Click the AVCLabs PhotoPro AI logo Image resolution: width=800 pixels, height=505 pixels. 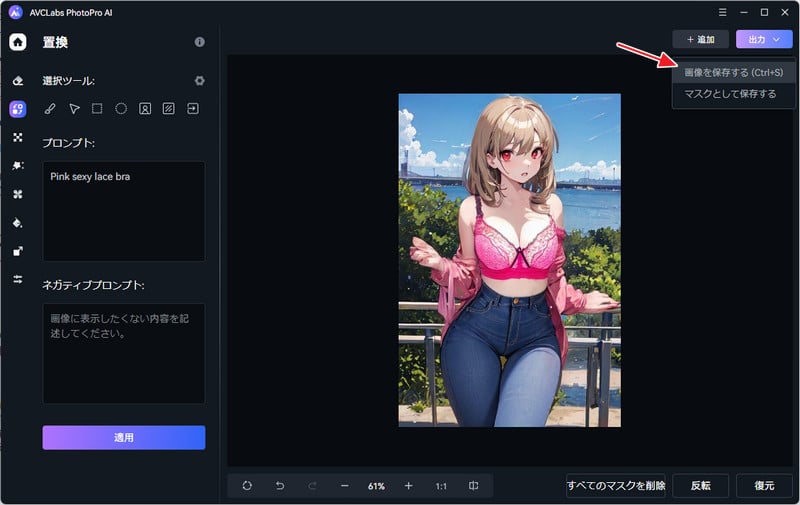pyautogui.click(x=16, y=12)
